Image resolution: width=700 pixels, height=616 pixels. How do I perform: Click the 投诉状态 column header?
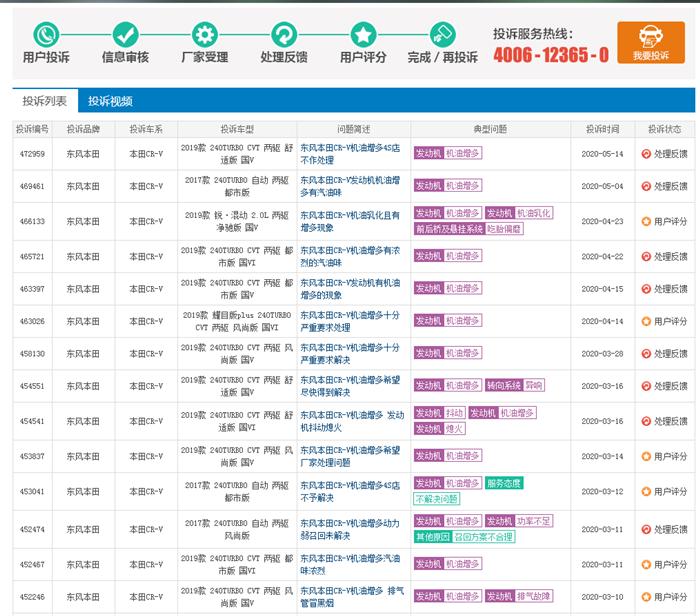pyautogui.click(x=665, y=129)
